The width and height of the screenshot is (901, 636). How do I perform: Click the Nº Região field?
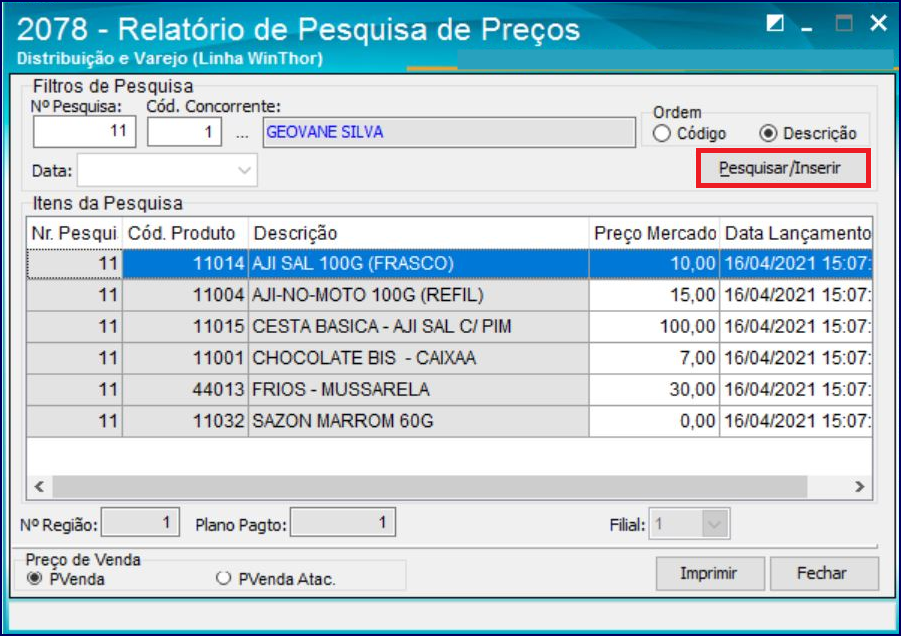click(x=140, y=522)
